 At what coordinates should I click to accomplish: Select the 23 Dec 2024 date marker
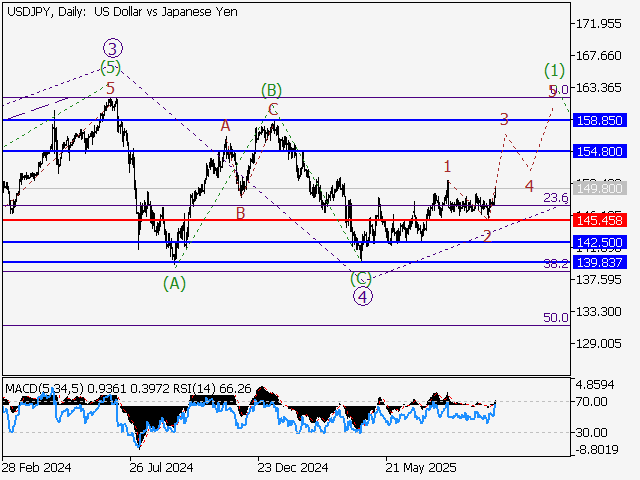(292, 467)
